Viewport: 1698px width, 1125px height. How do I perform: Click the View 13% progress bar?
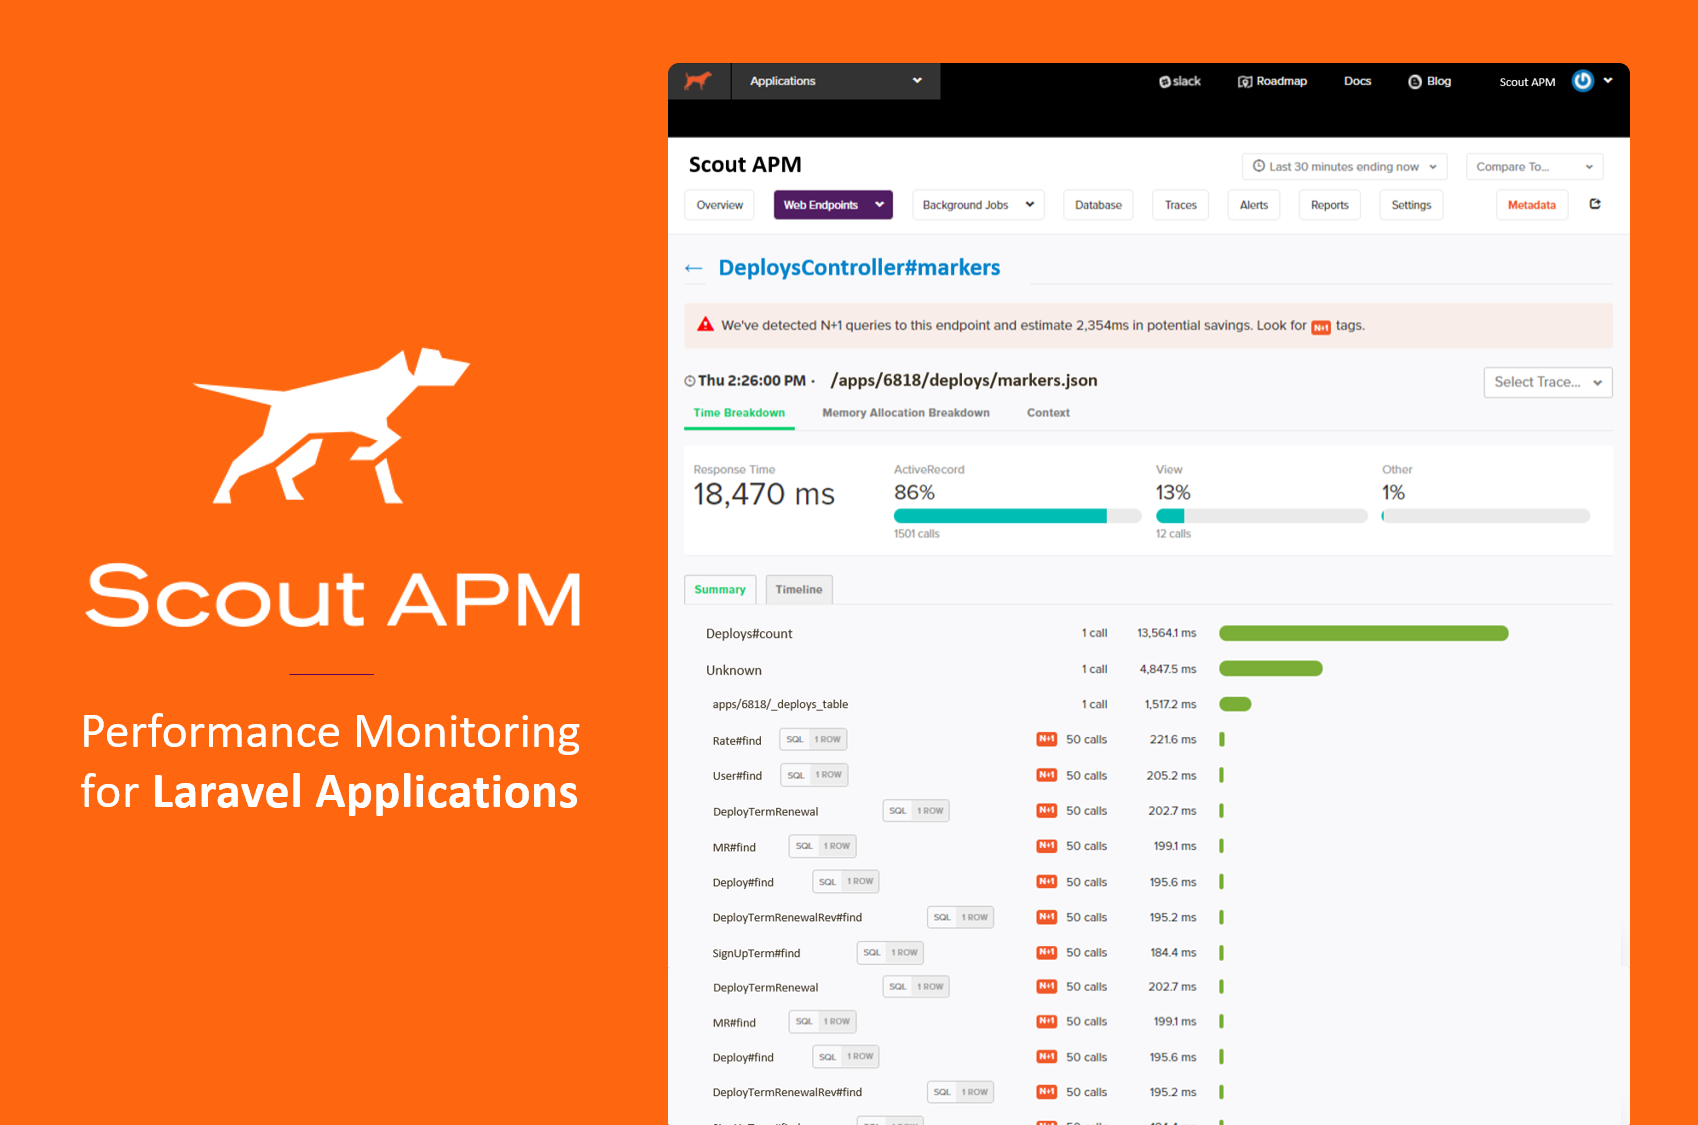click(1261, 516)
